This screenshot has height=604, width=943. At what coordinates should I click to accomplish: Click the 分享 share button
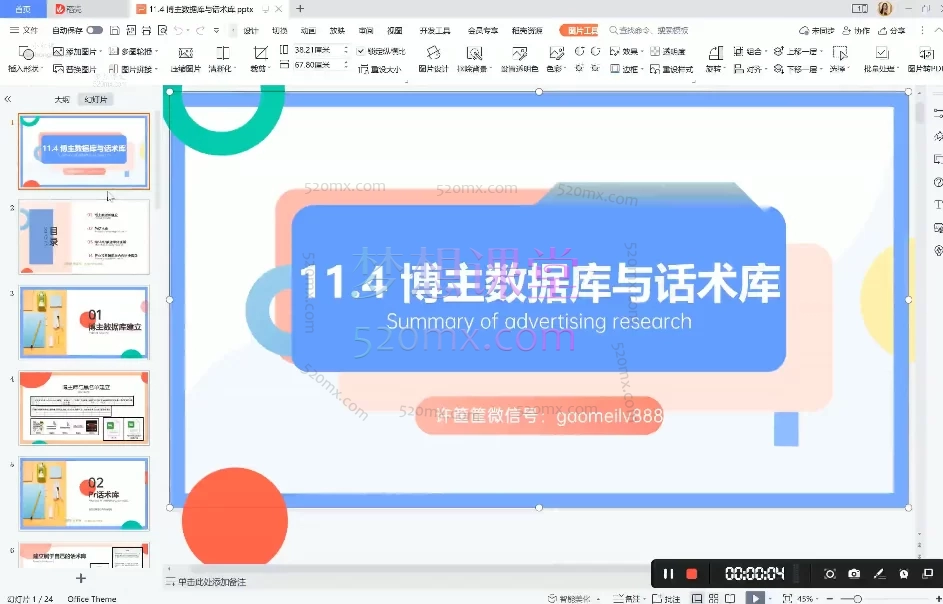[892, 31]
